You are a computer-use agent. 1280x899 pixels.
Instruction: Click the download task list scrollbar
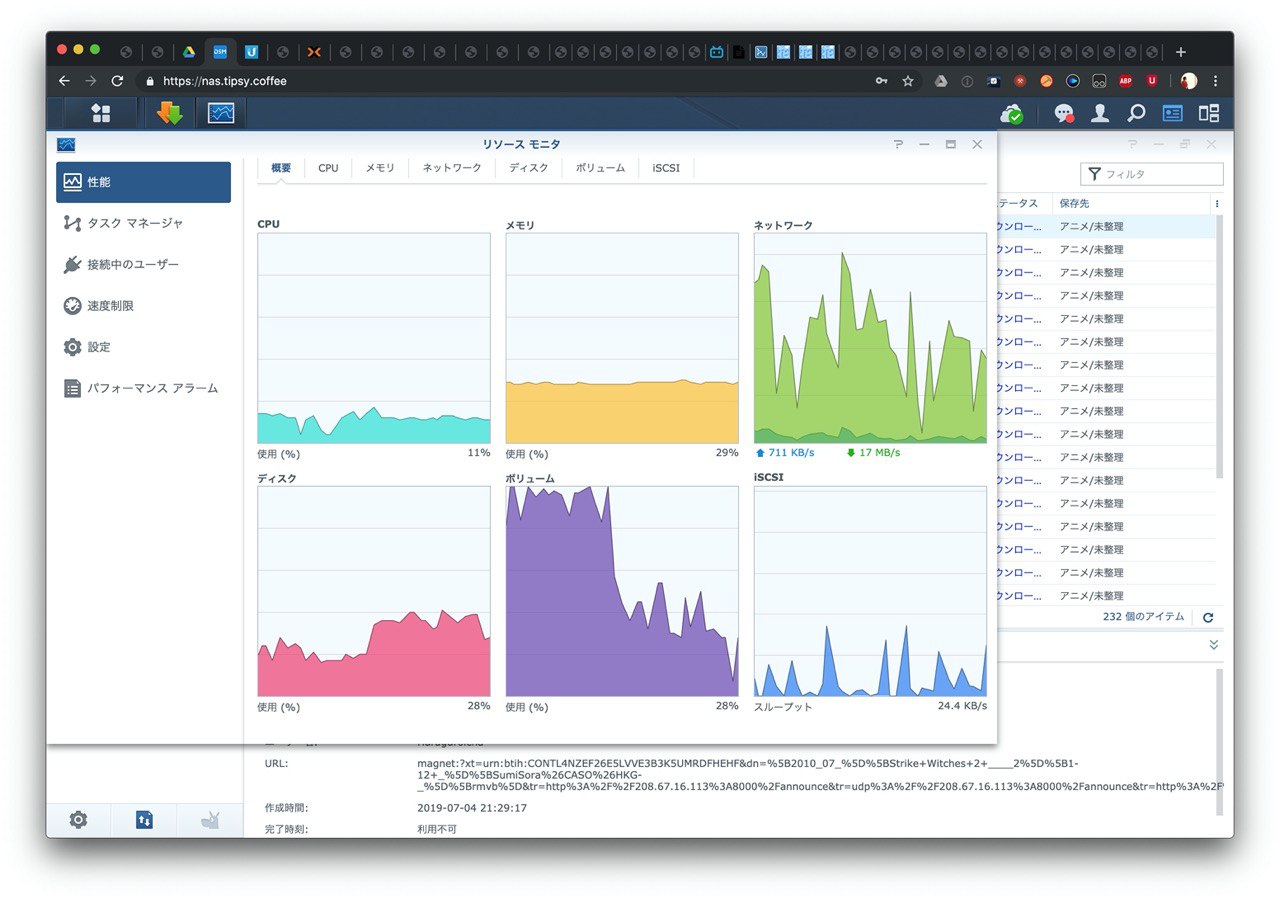tap(1219, 345)
